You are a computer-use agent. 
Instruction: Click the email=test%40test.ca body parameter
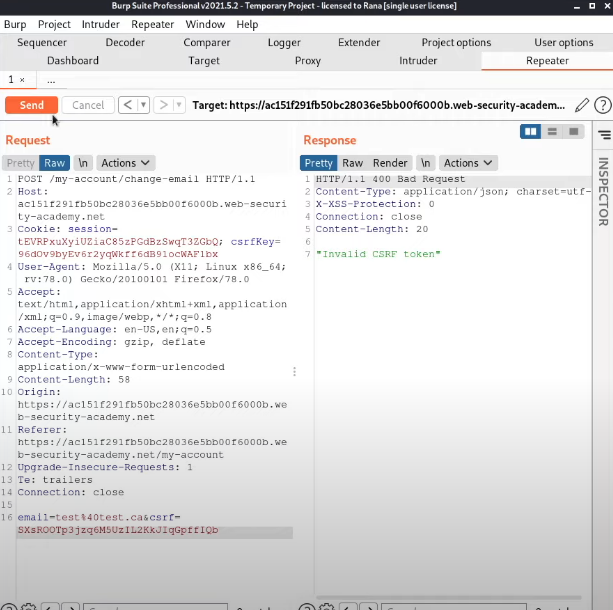pos(79,517)
